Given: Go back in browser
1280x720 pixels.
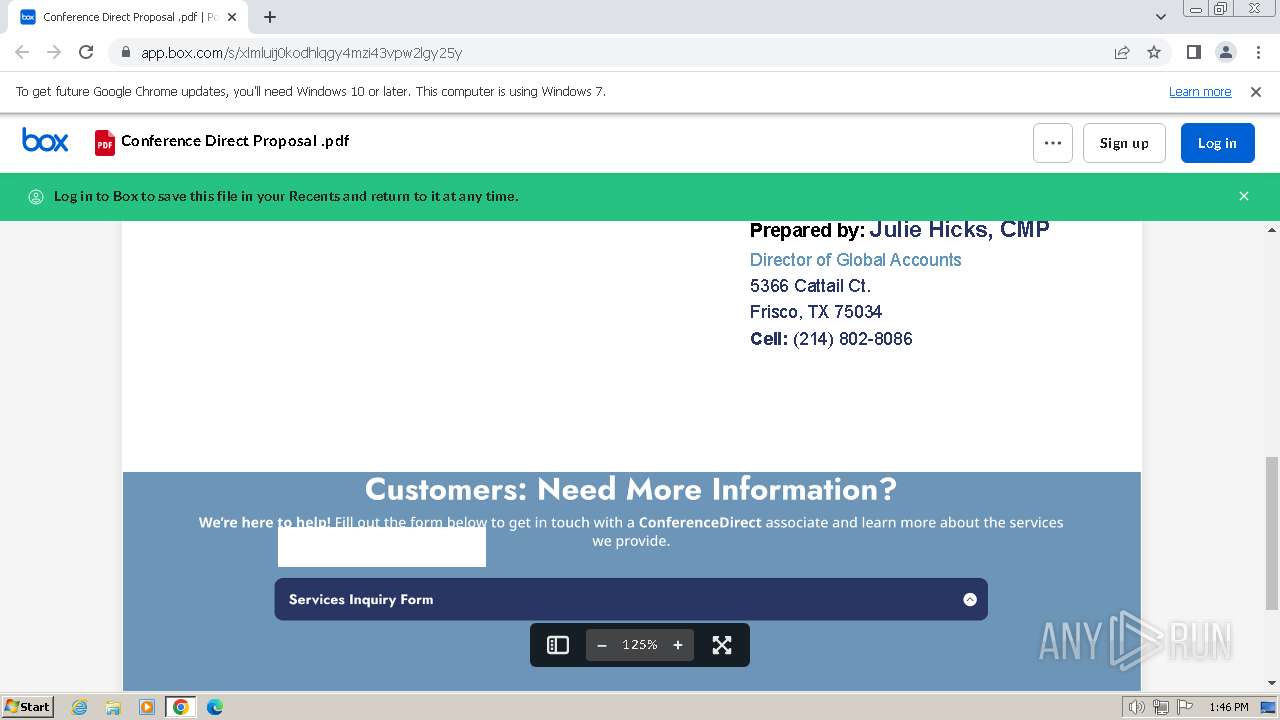Looking at the screenshot, I should 22,52.
